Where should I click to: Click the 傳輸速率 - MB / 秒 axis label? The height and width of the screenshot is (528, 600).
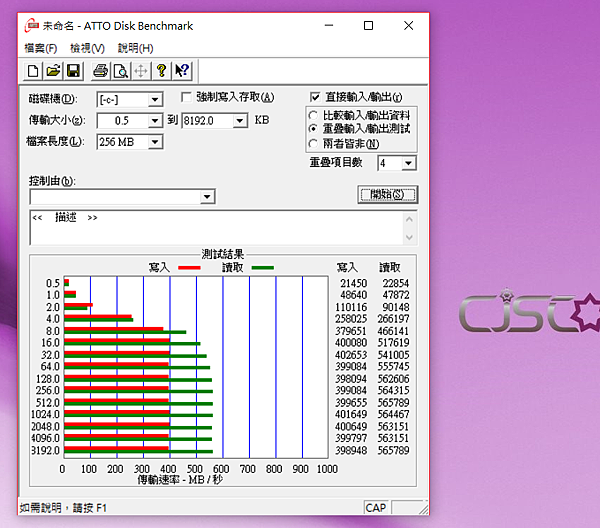click(x=180, y=479)
